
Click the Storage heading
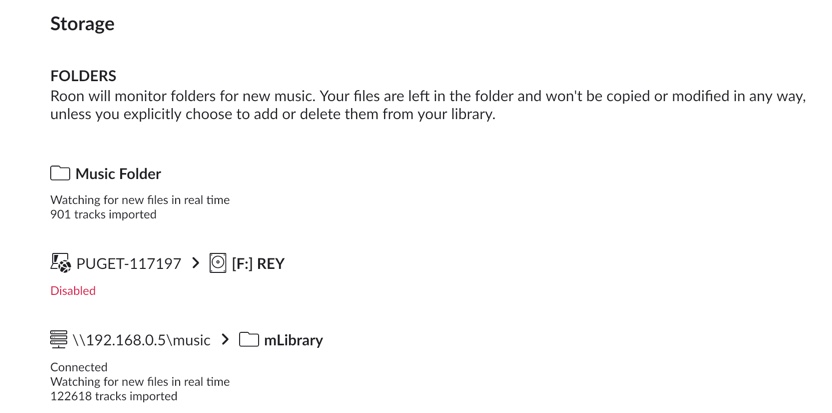tap(82, 24)
